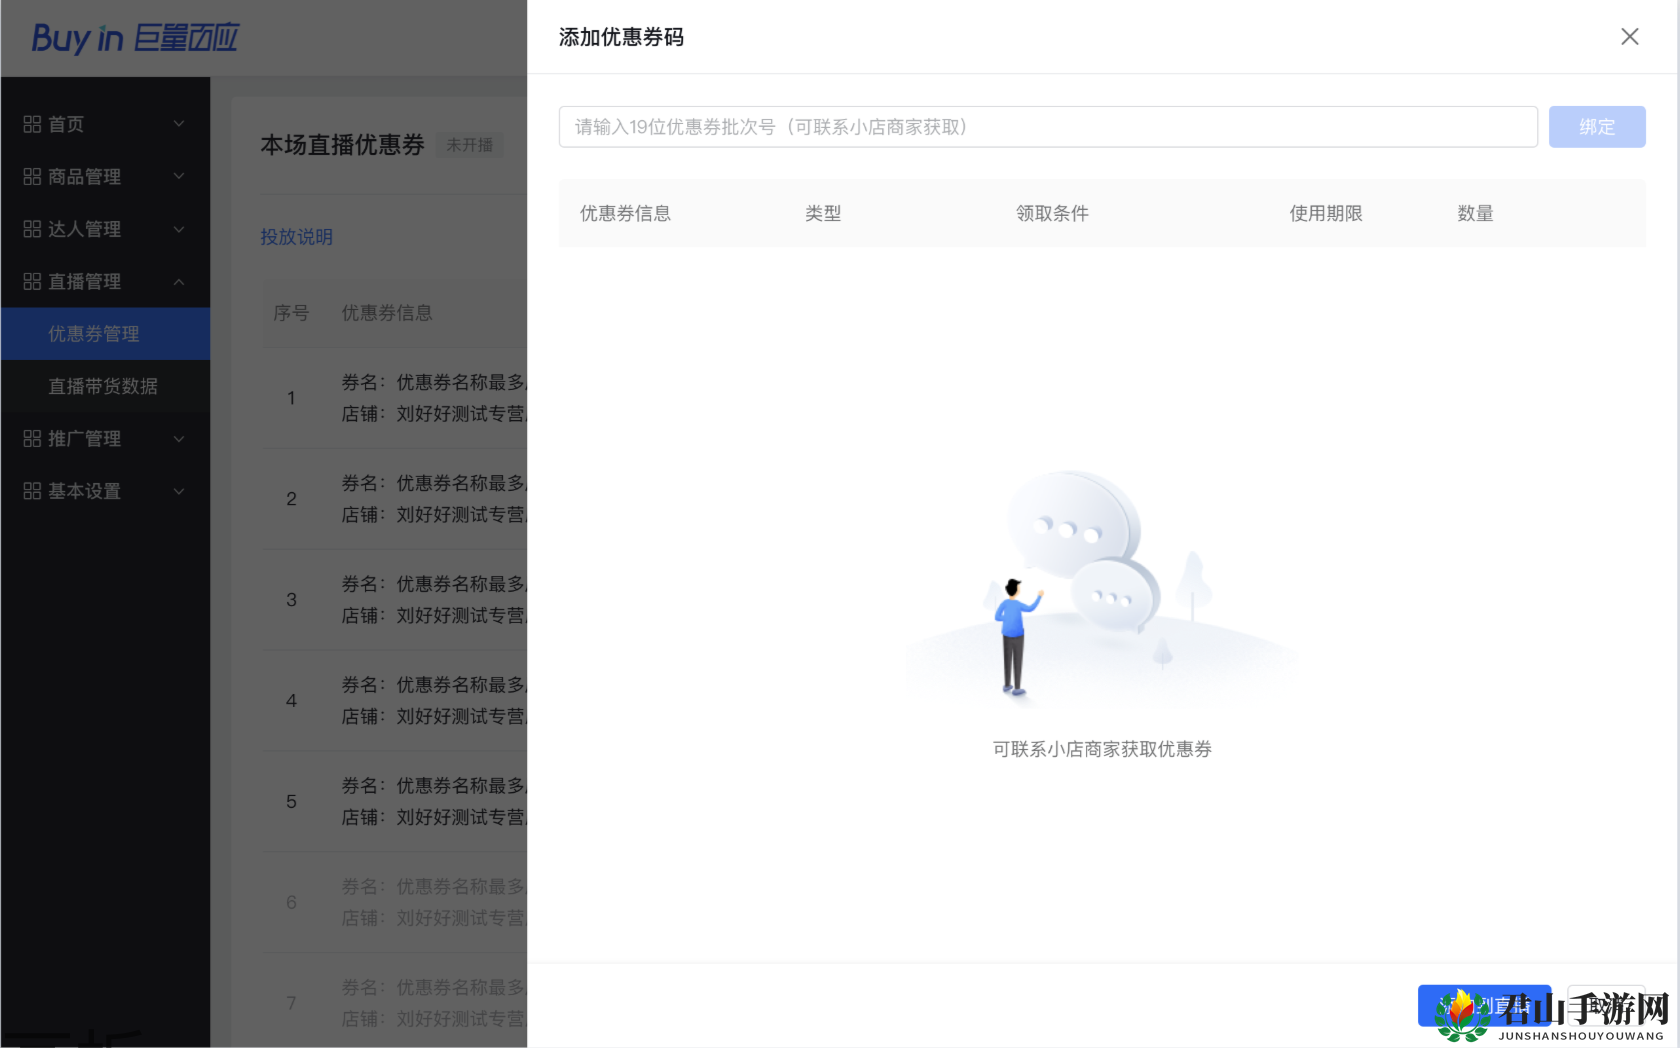Select coupon row number 7
The height and width of the screenshot is (1048, 1680).
[395, 1001]
